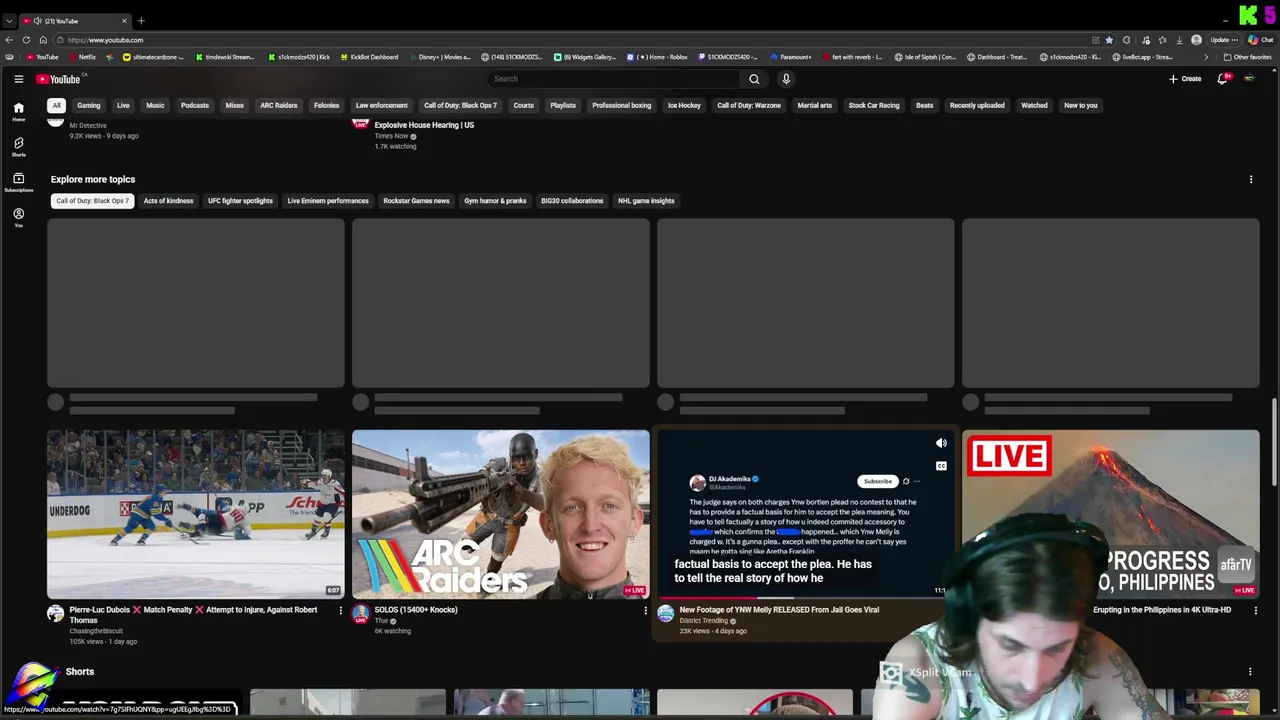Screen dimensions: 1280x720
Task: Open YouTube notifications bell
Action: [1222, 78]
